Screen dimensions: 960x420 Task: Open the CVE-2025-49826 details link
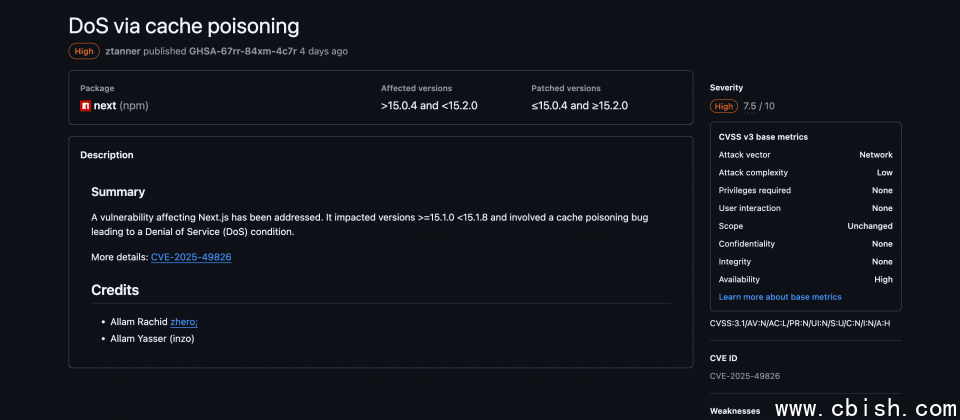click(x=191, y=257)
